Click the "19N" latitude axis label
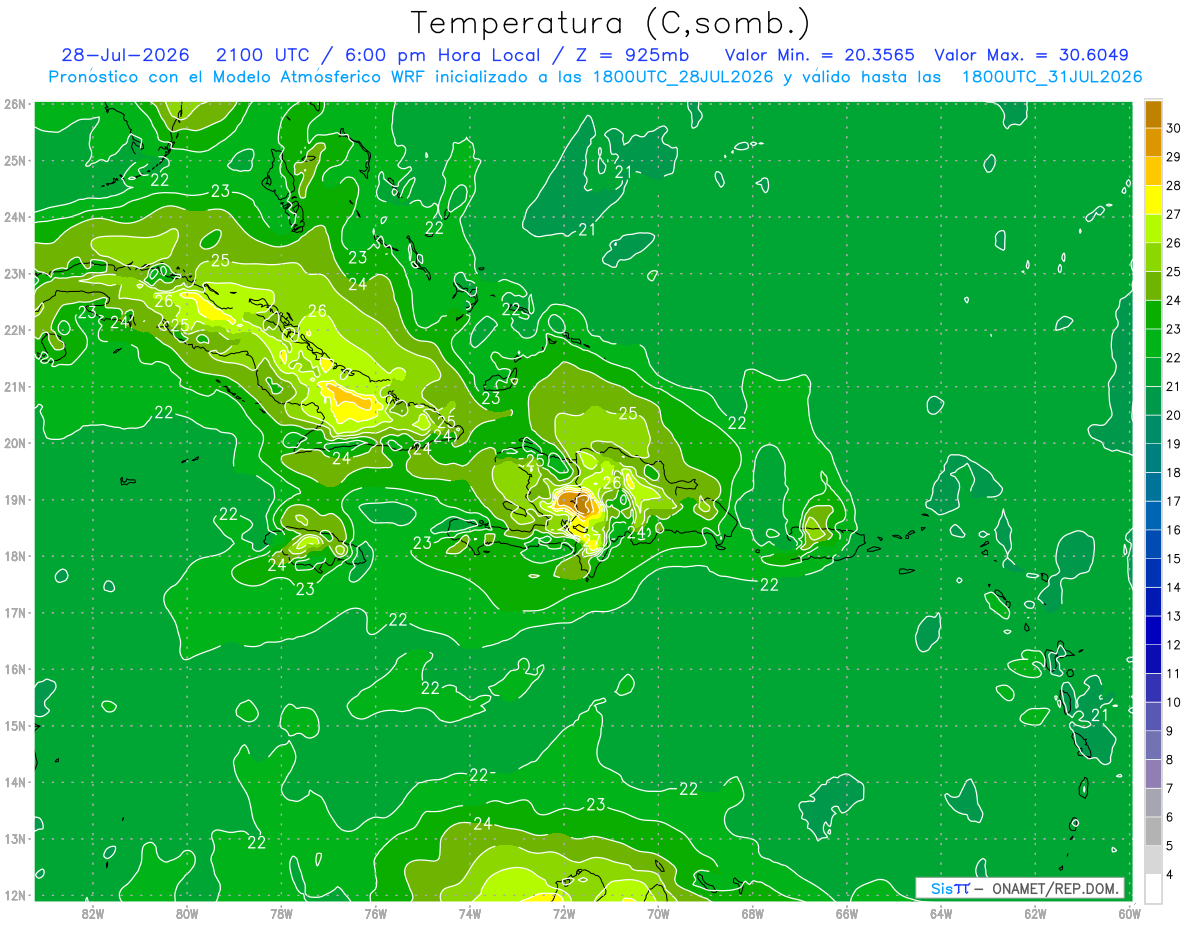The width and height of the screenshot is (1200, 927). coord(14,500)
